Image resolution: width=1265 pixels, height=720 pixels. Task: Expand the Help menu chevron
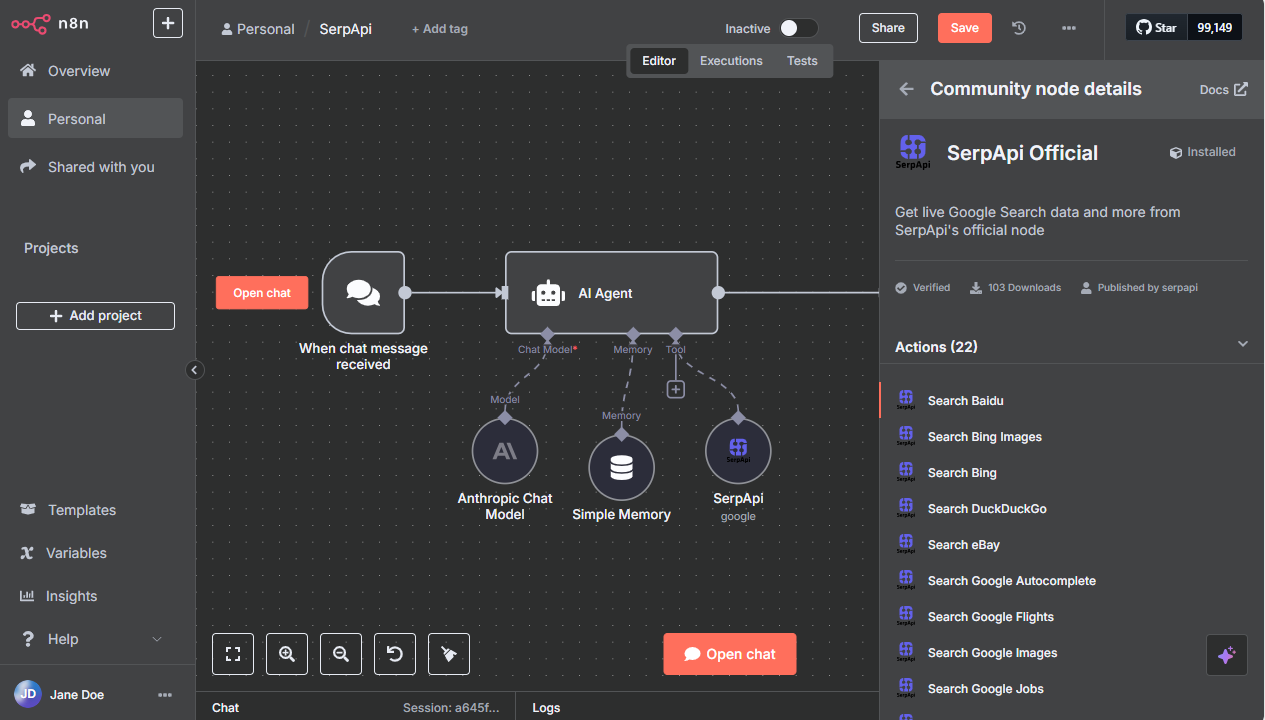click(157, 639)
